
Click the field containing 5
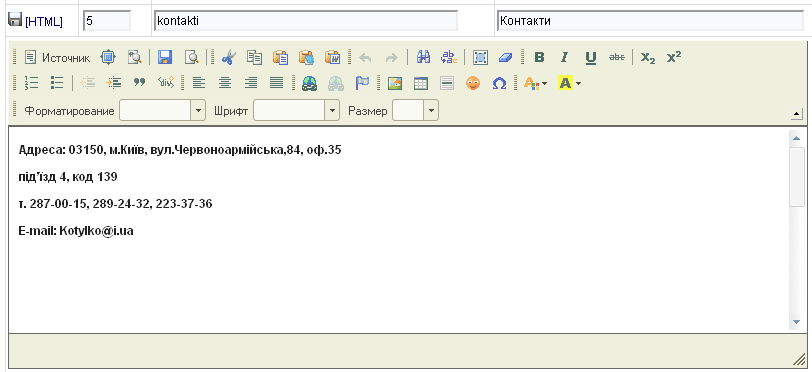tap(107, 21)
